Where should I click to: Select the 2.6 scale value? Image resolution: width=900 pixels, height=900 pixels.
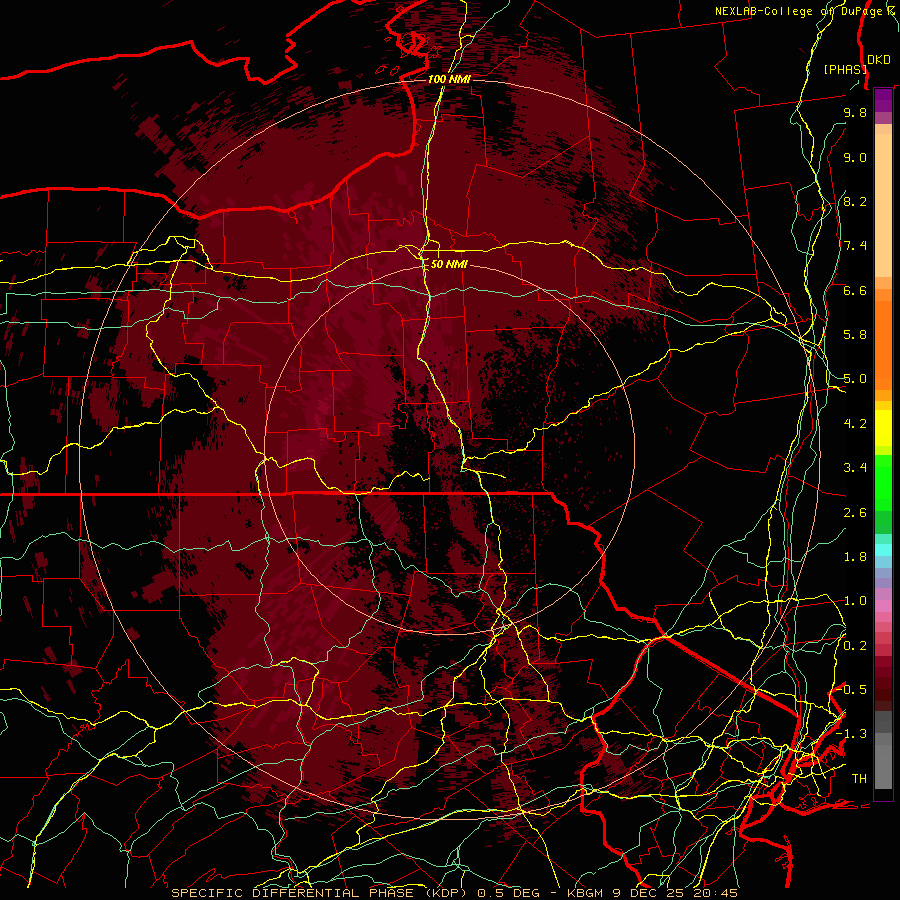tap(855, 512)
